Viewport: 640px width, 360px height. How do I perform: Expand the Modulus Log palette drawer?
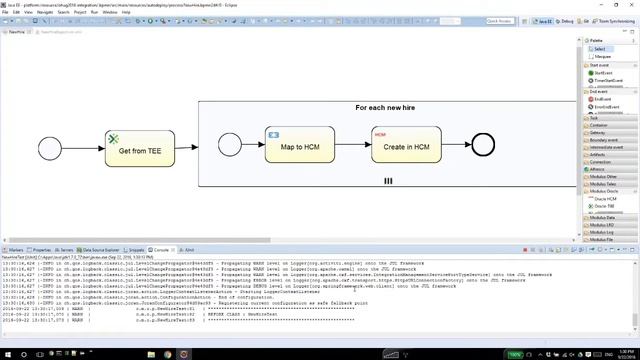(610, 233)
